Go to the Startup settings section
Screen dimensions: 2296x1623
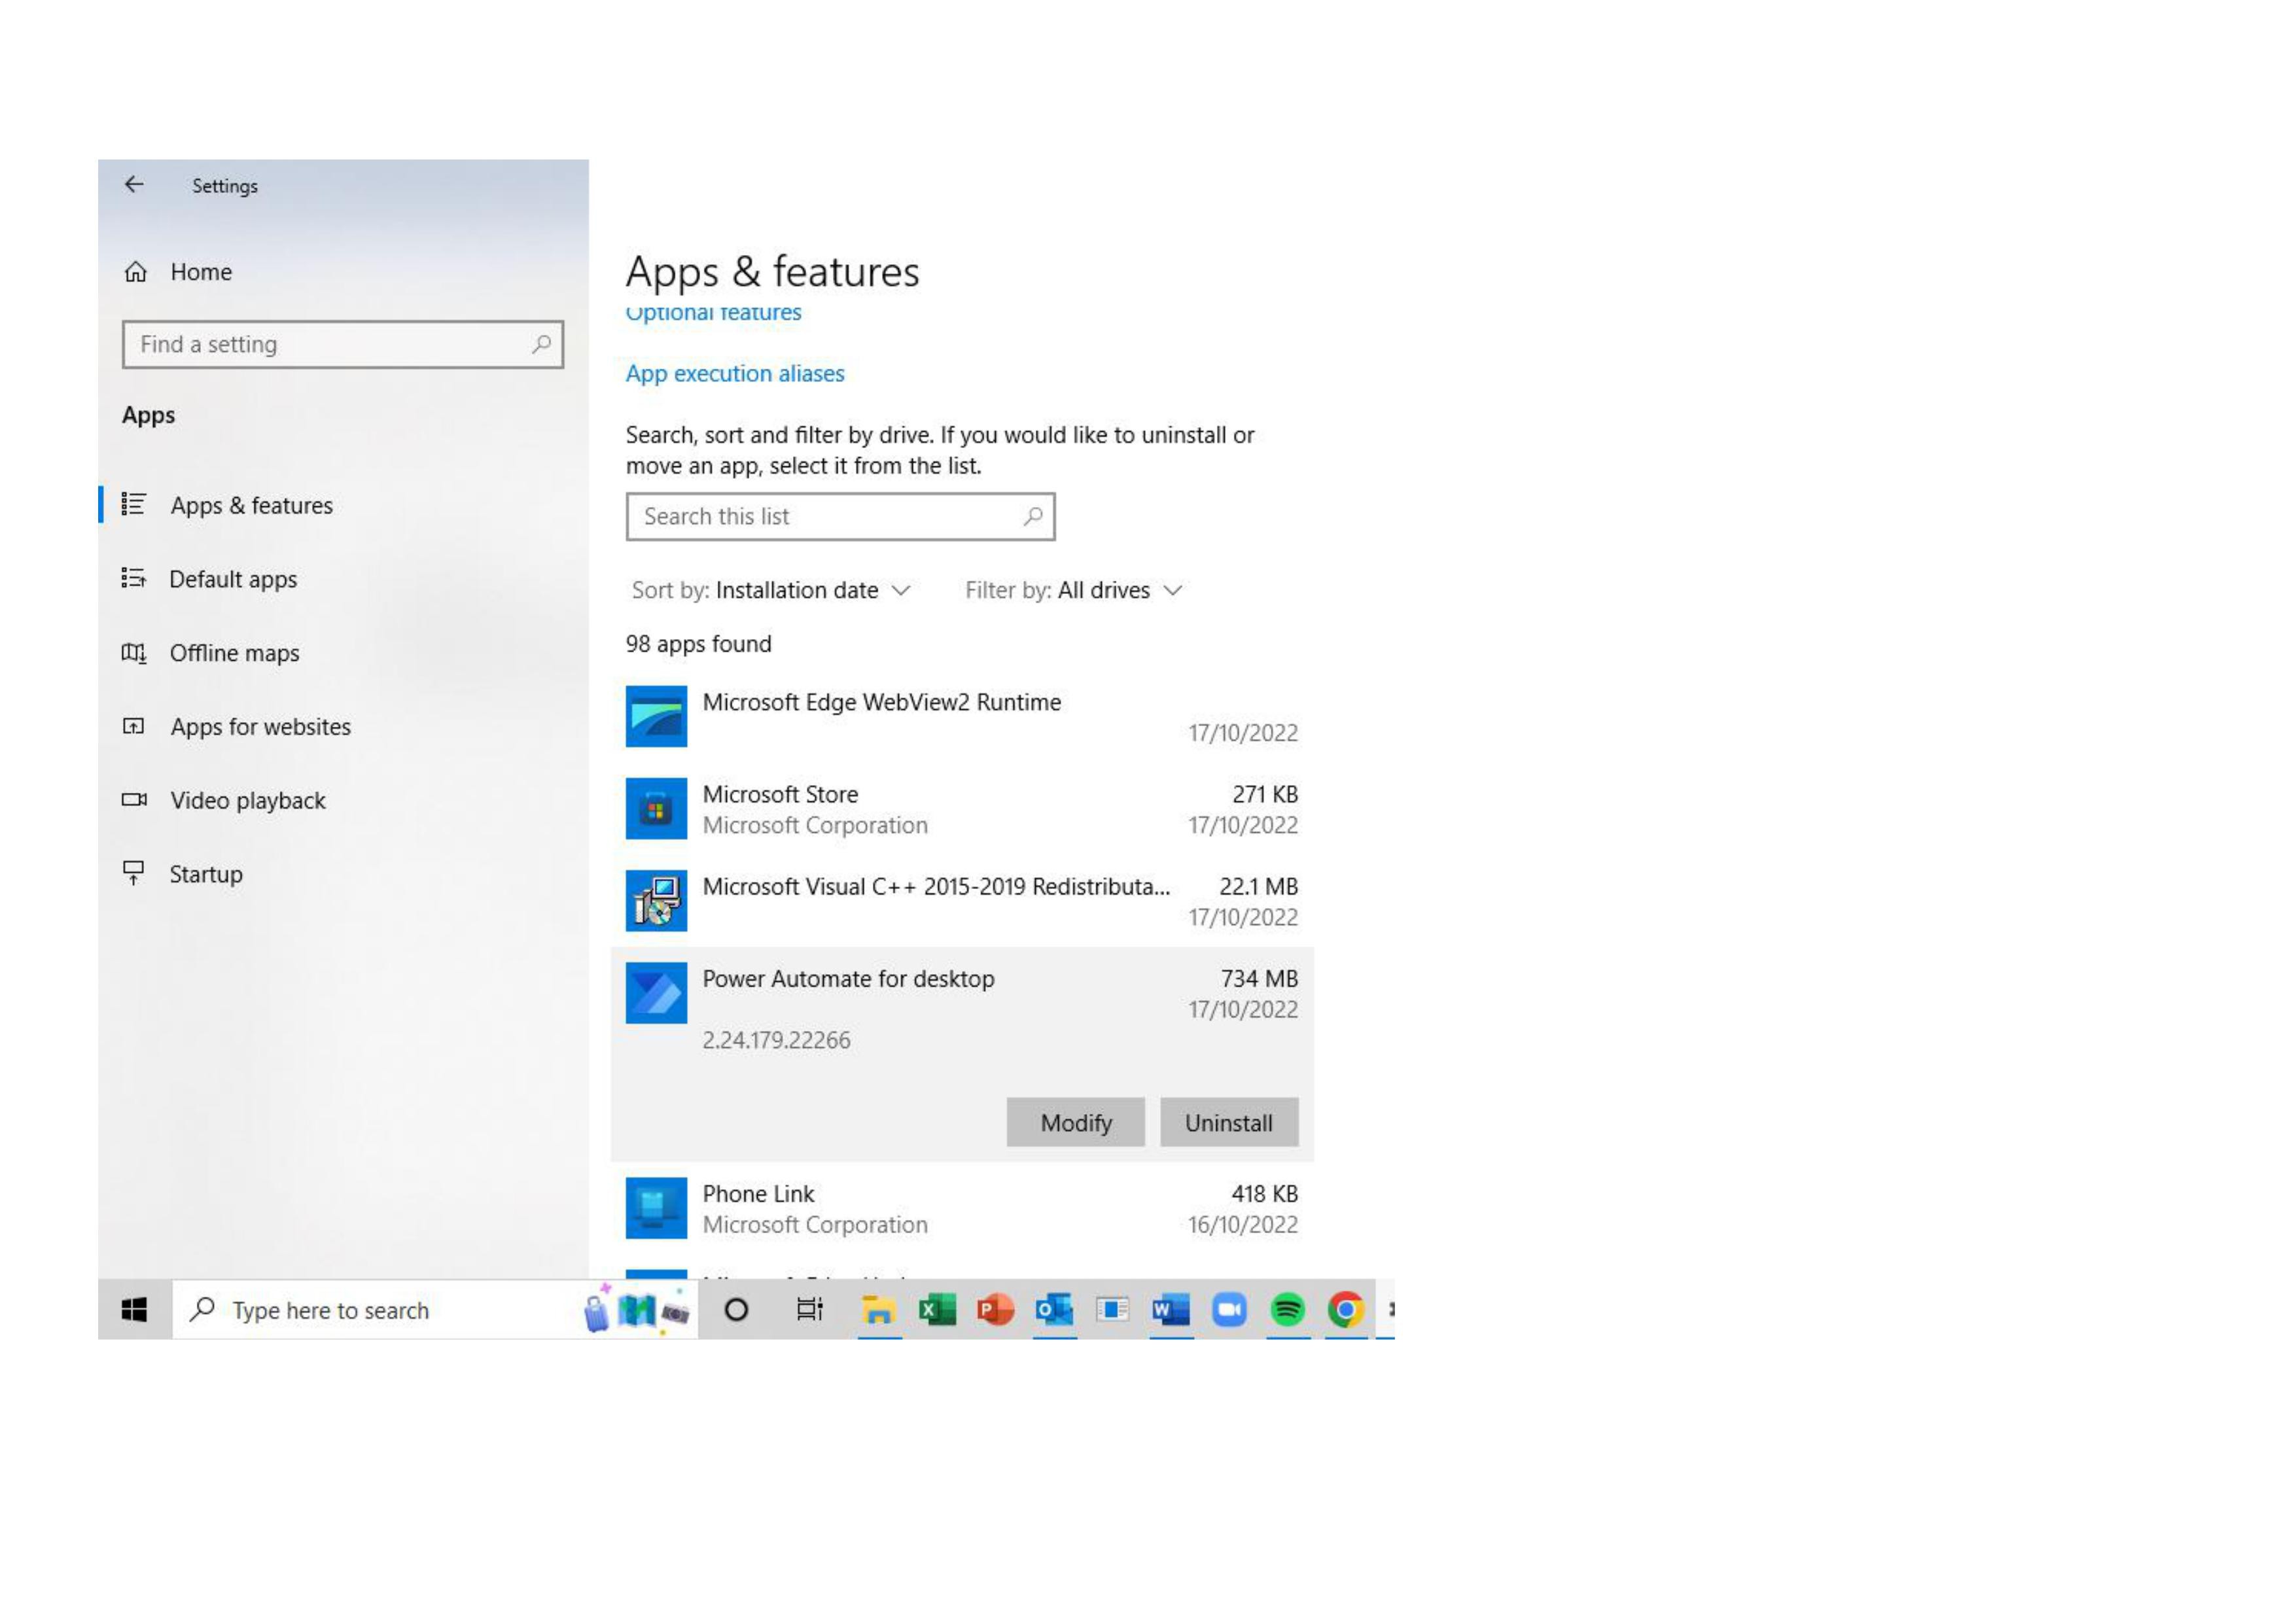tap(206, 874)
